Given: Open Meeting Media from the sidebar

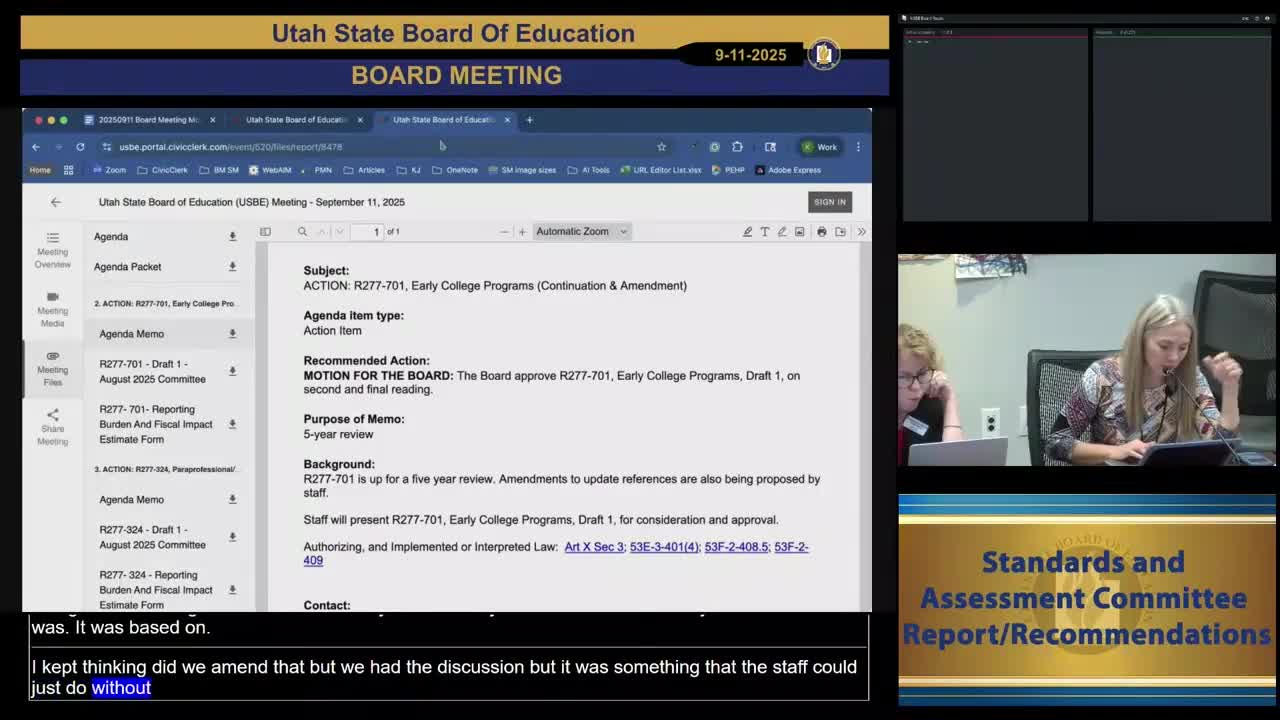Looking at the screenshot, I should click(x=52, y=310).
